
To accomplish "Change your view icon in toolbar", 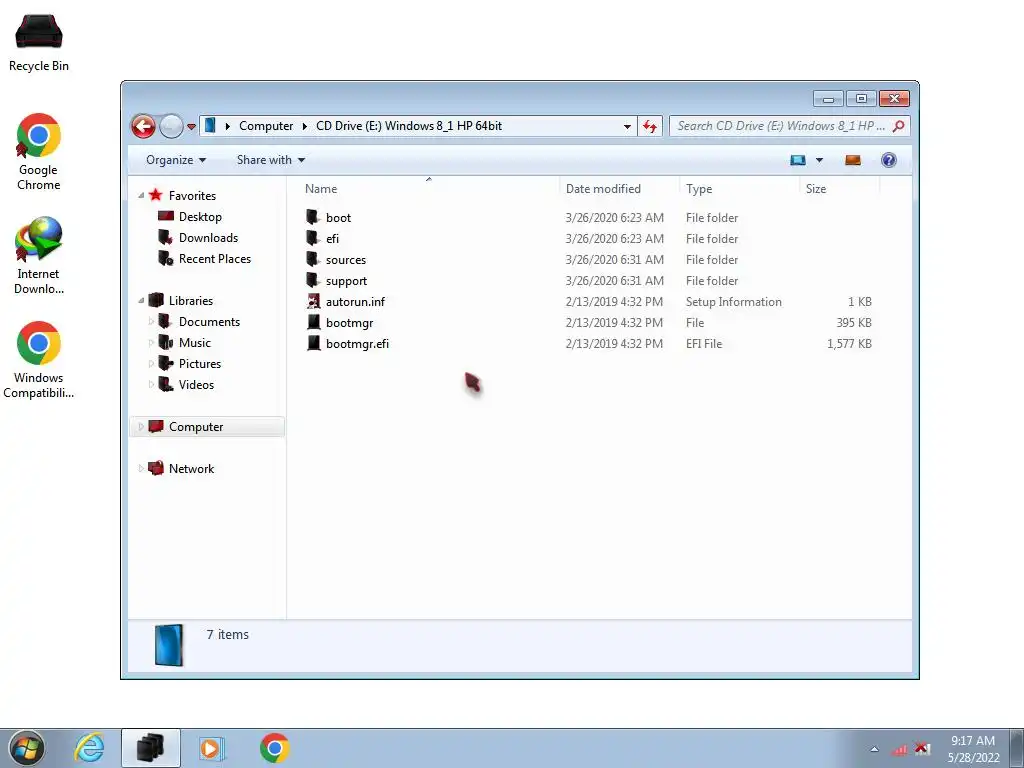I will pos(797,160).
